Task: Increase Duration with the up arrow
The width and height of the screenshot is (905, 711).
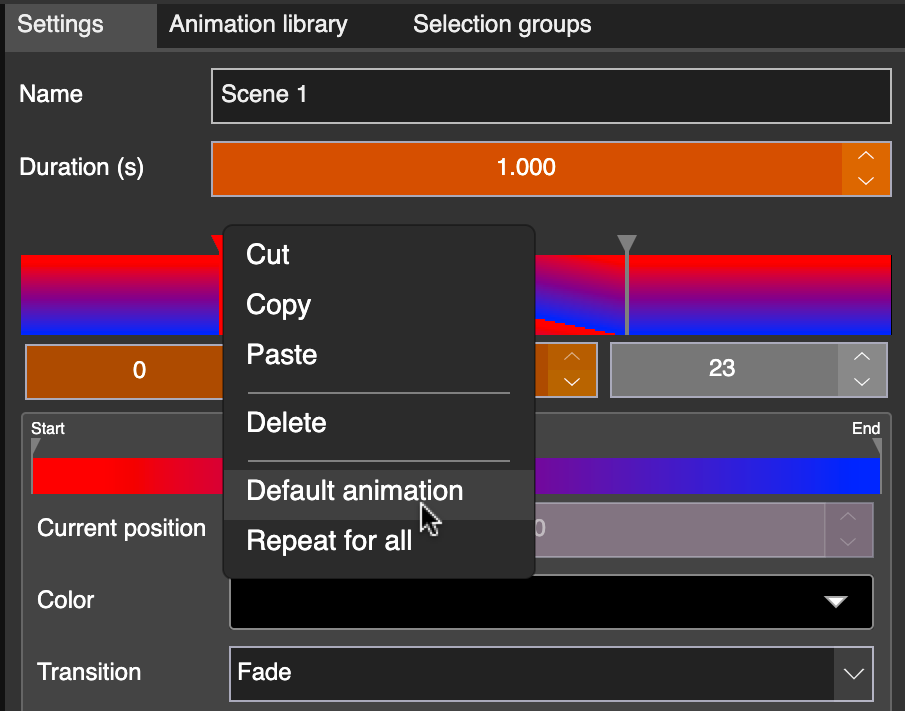Action: 866,155
